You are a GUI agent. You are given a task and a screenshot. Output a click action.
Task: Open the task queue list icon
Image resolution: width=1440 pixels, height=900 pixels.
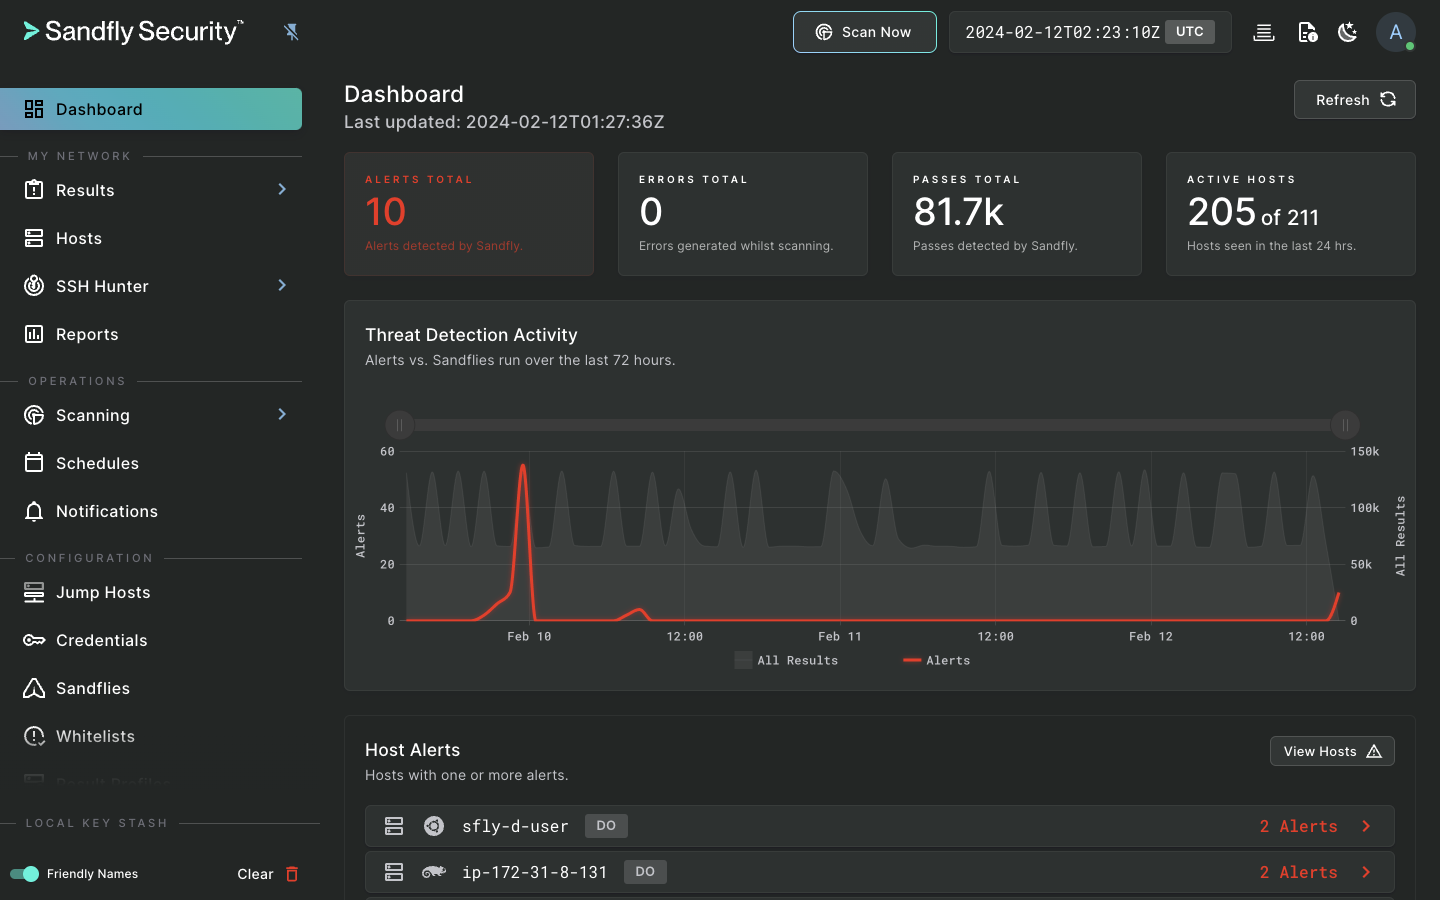(1264, 32)
